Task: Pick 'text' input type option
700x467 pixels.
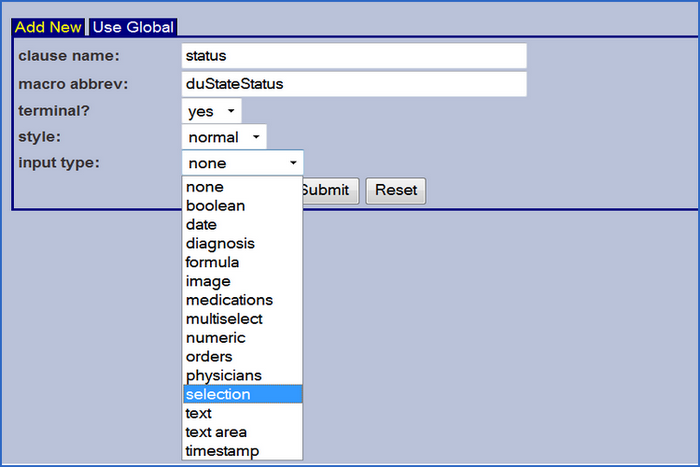Action: (242, 413)
